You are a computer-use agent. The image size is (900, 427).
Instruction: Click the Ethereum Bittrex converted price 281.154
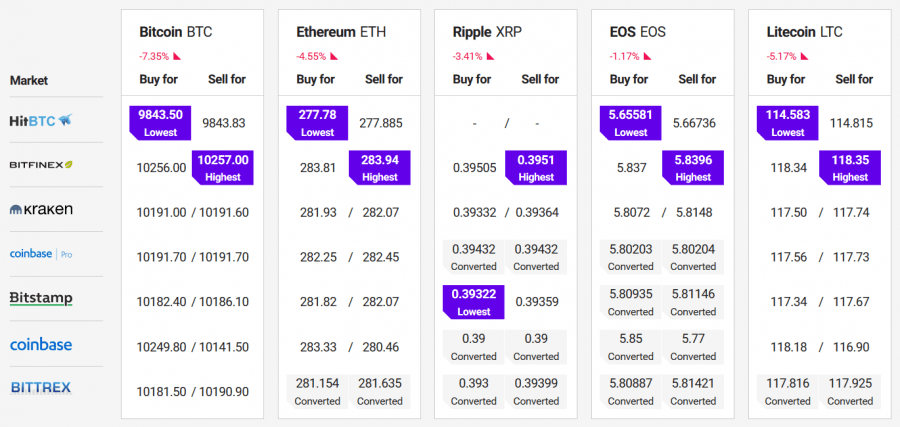click(317, 391)
